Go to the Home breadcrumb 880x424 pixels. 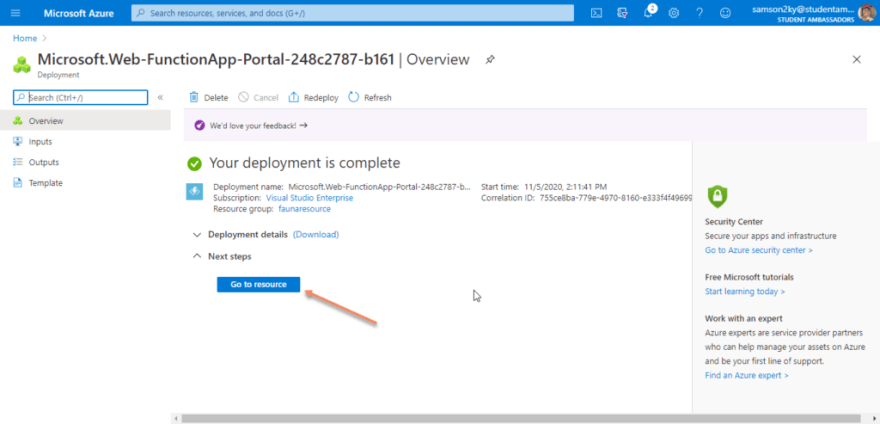click(x=25, y=38)
